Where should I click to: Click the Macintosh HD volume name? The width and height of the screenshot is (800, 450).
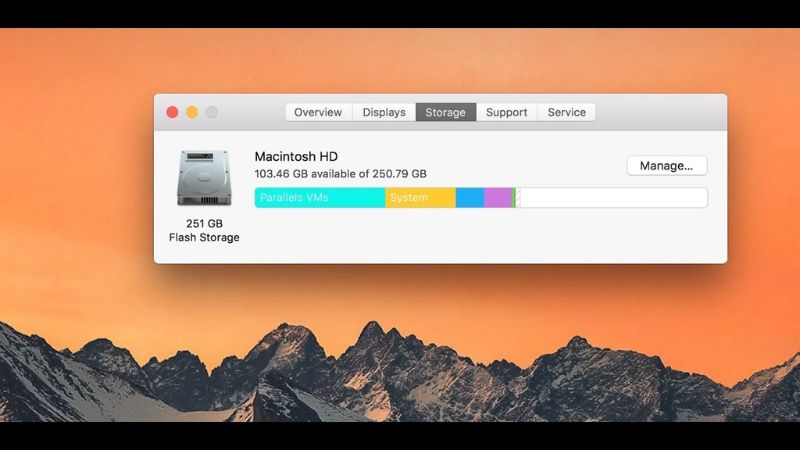[296, 157]
